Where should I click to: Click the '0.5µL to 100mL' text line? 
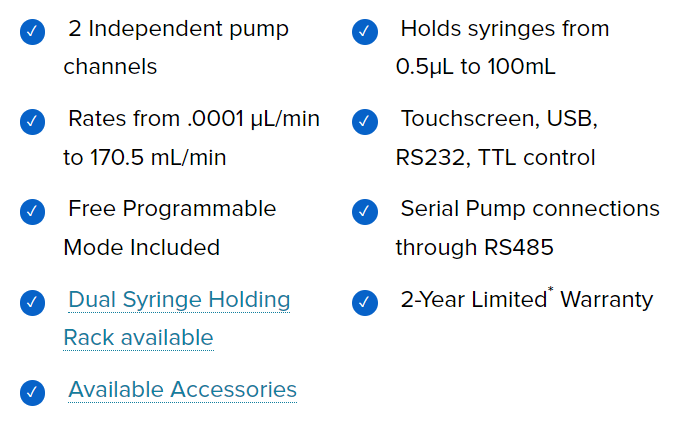(475, 67)
